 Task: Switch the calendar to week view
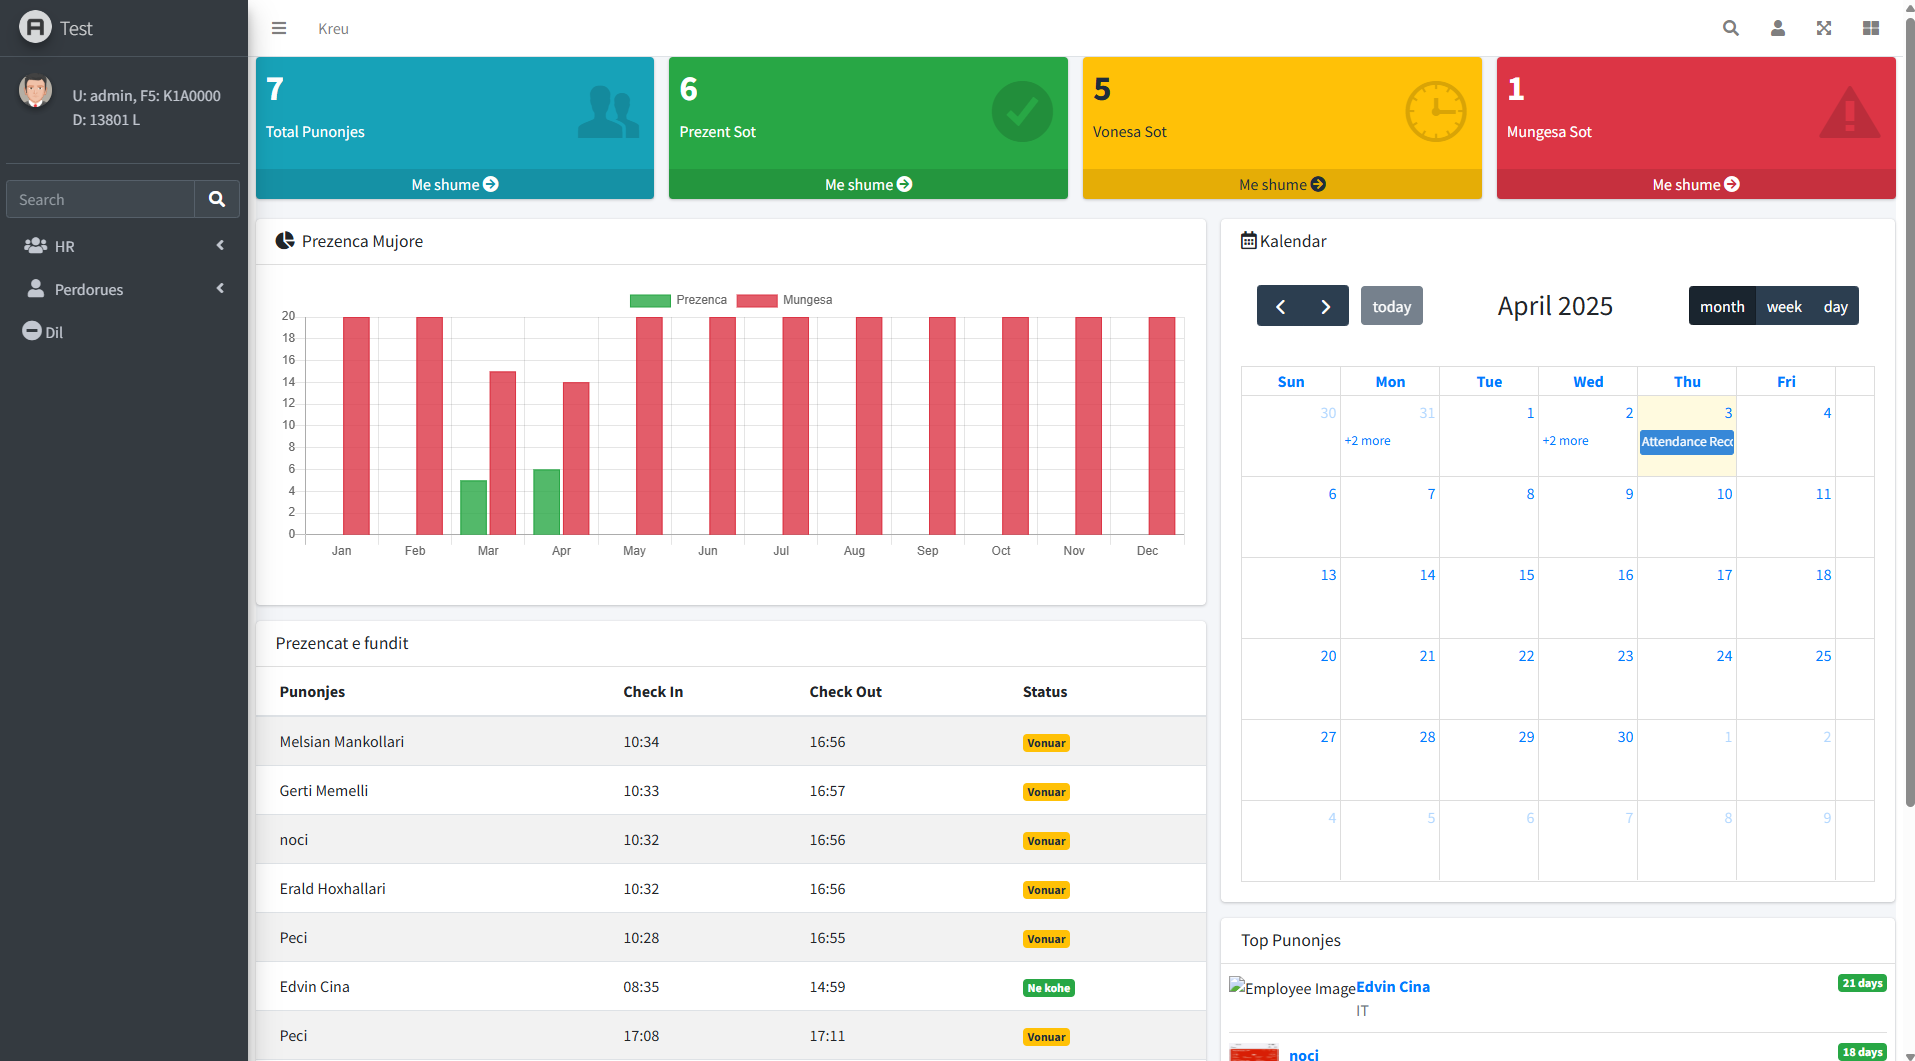[1784, 305]
